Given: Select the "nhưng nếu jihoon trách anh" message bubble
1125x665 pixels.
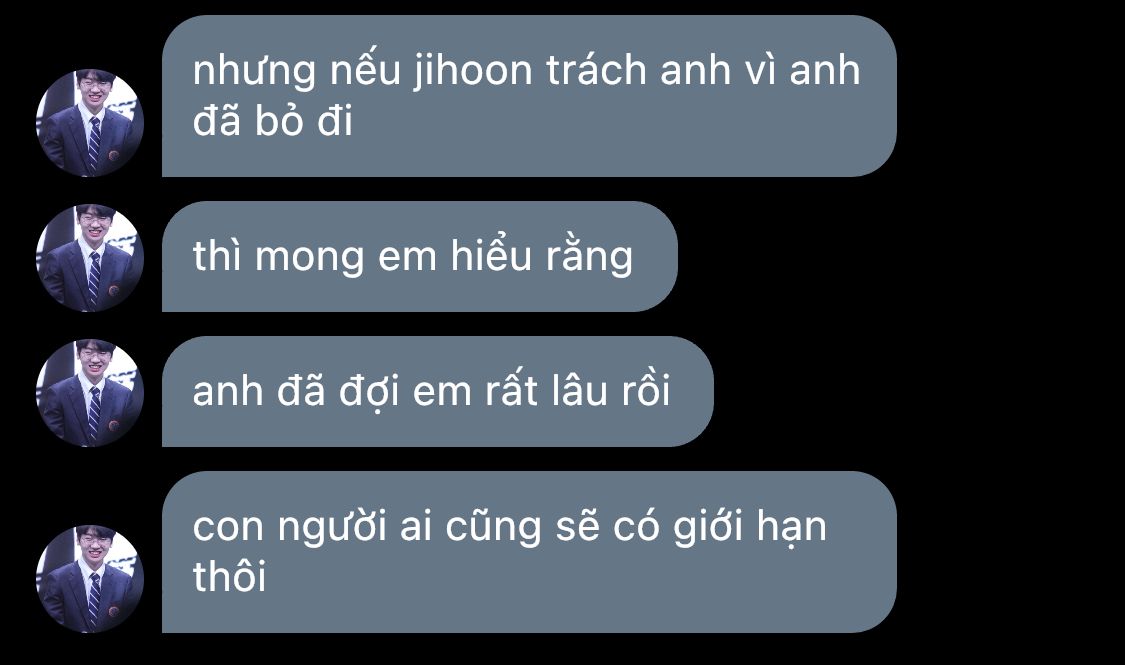Looking at the screenshot, I should coord(529,96).
